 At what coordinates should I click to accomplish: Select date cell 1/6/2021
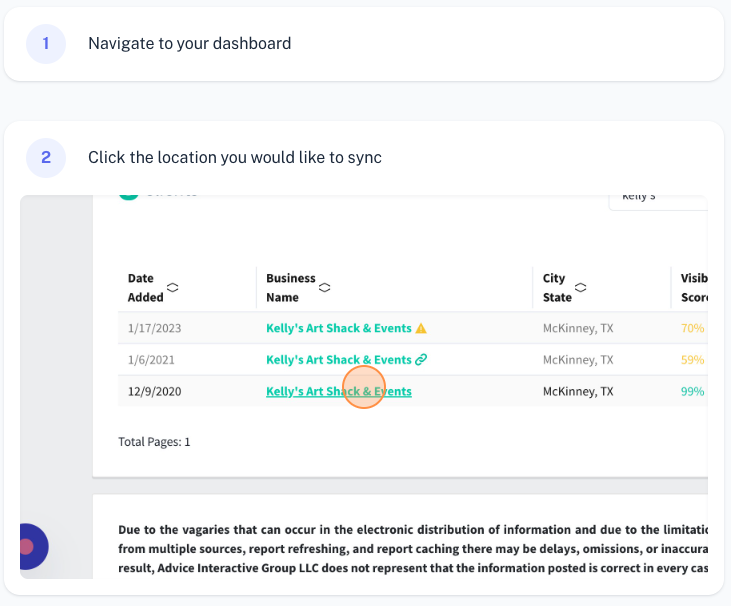(x=151, y=360)
